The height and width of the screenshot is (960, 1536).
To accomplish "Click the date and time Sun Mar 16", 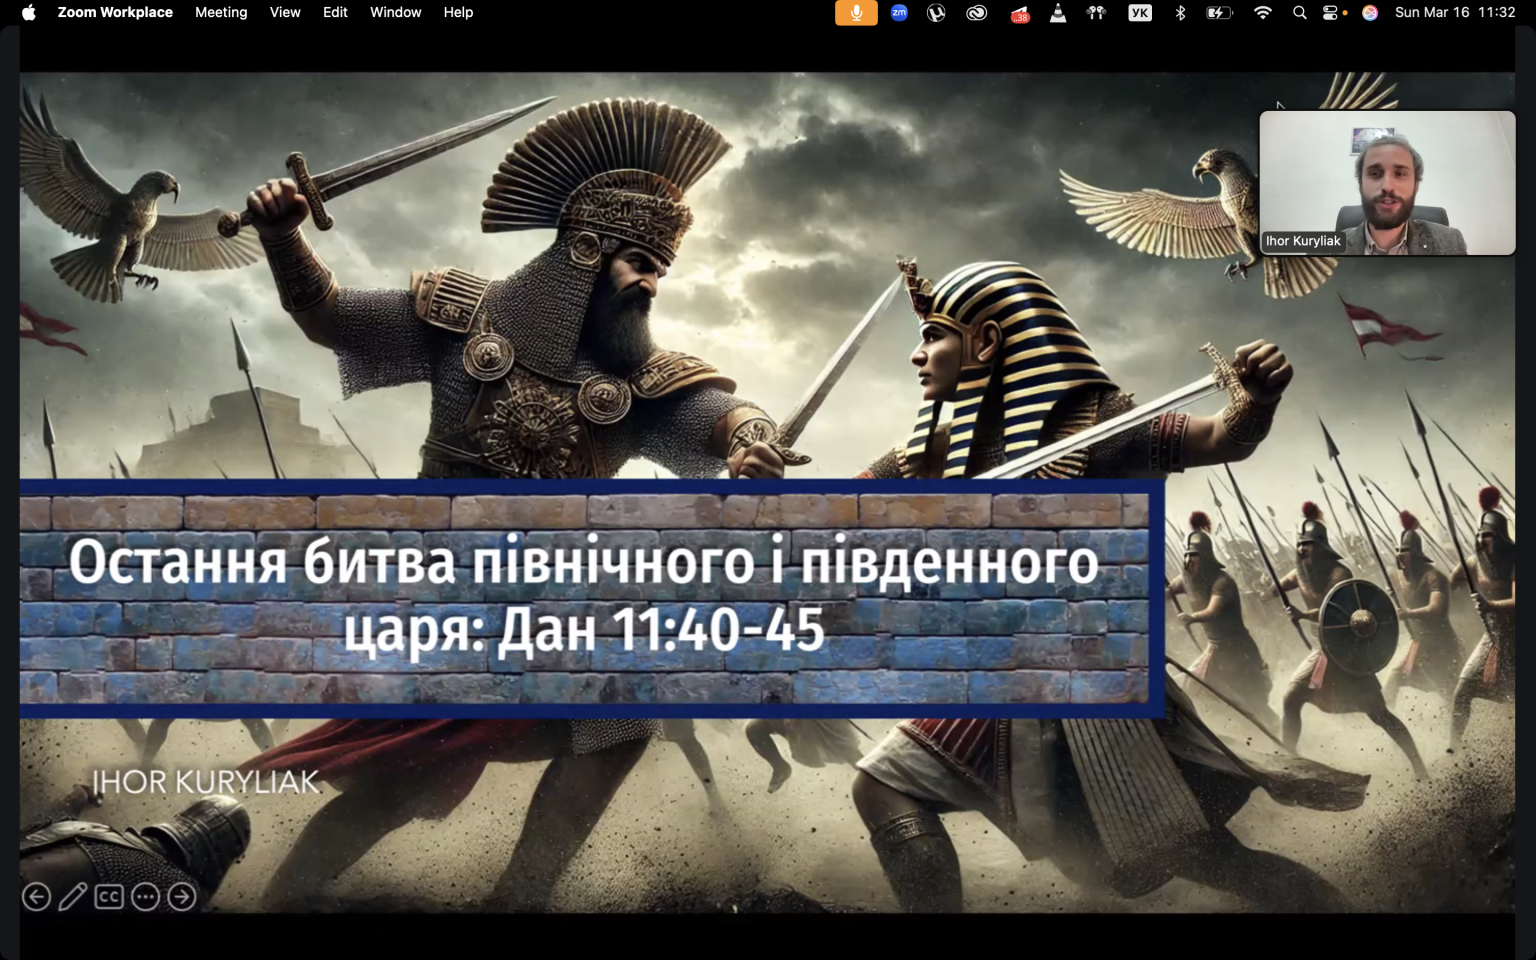I will pos(1455,12).
